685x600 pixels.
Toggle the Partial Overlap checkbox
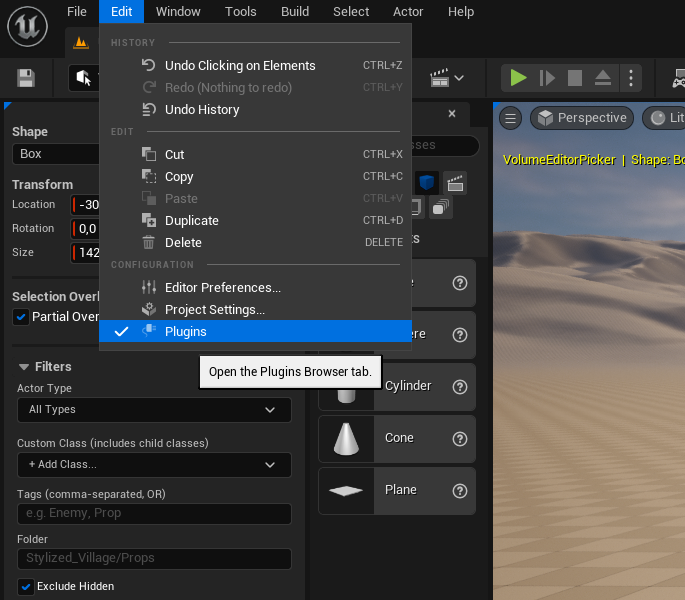[x=21, y=317]
